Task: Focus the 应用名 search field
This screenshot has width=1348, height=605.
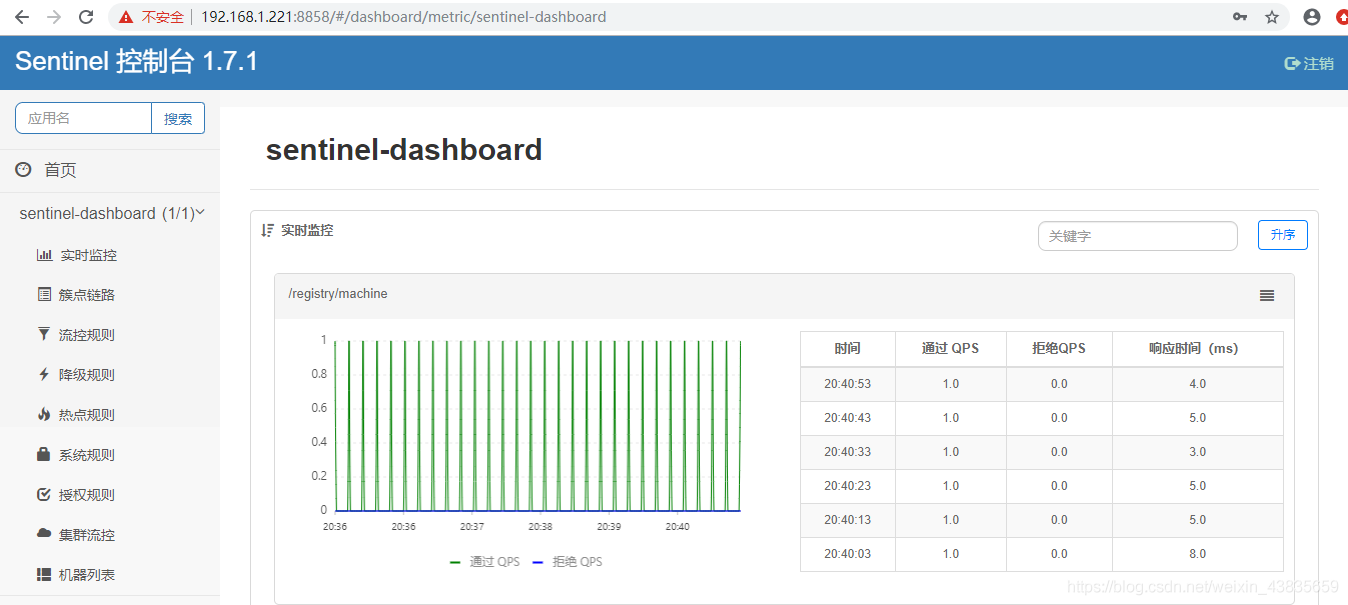Action: point(84,118)
